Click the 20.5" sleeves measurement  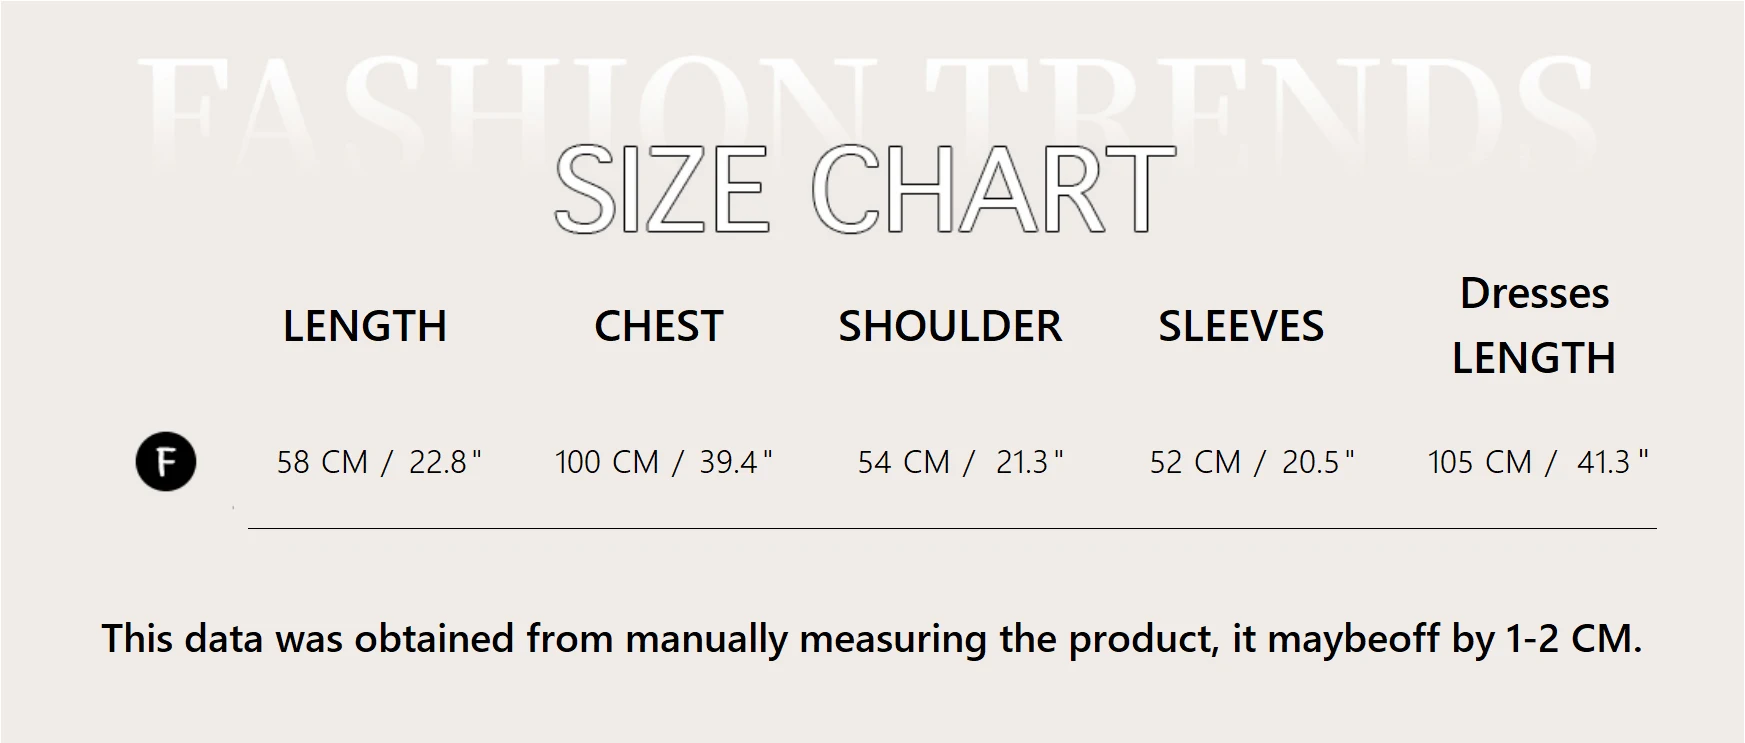pyautogui.click(x=1318, y=462)
